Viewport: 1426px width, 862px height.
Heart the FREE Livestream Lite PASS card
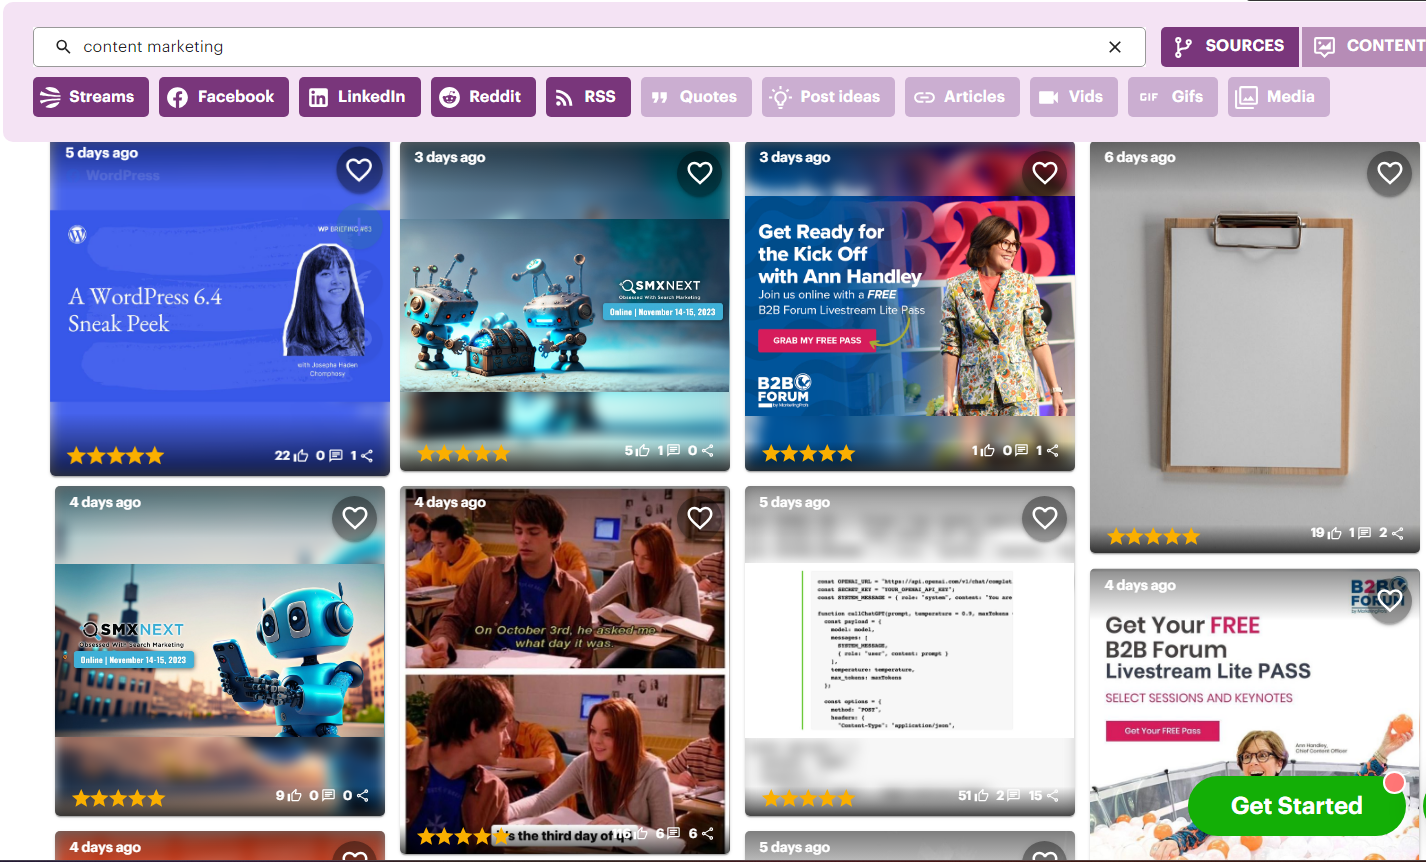[1390, 601]
